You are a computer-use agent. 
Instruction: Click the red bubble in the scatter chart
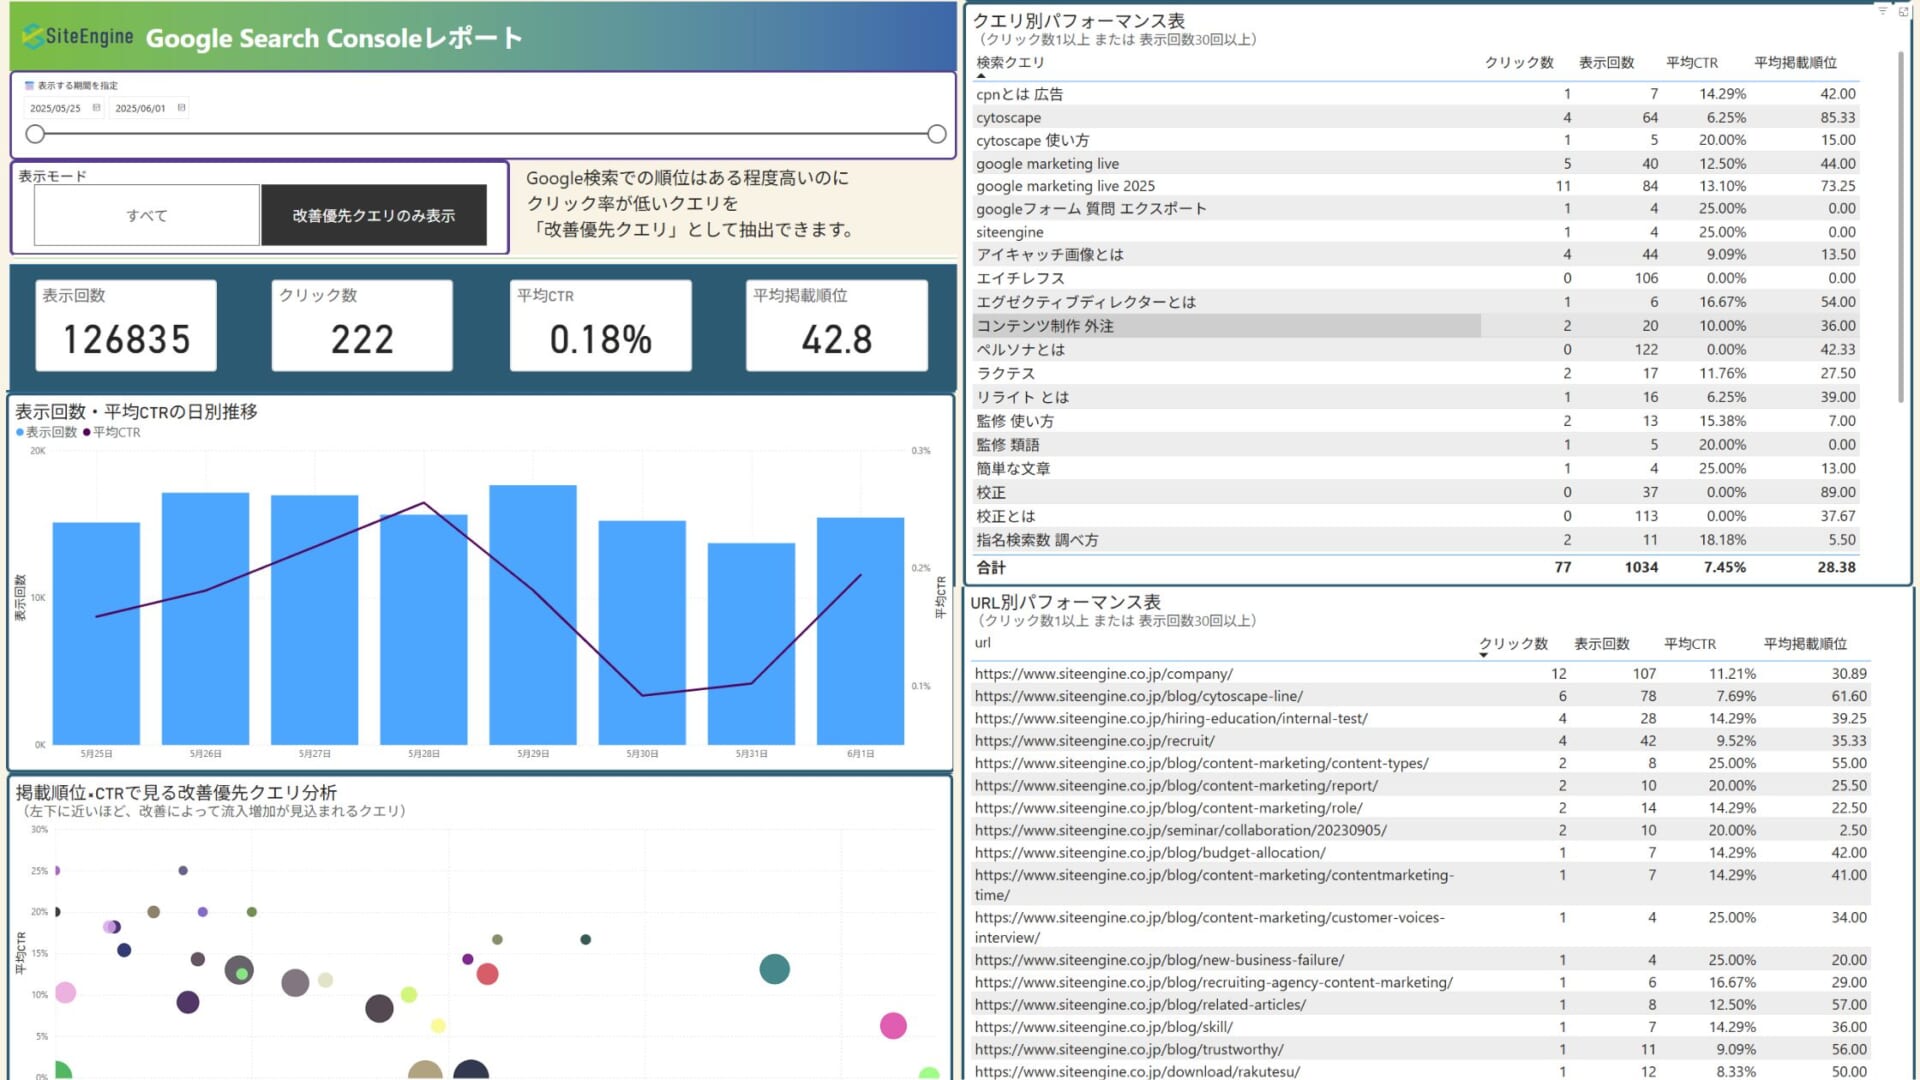(x=487, y=974)
